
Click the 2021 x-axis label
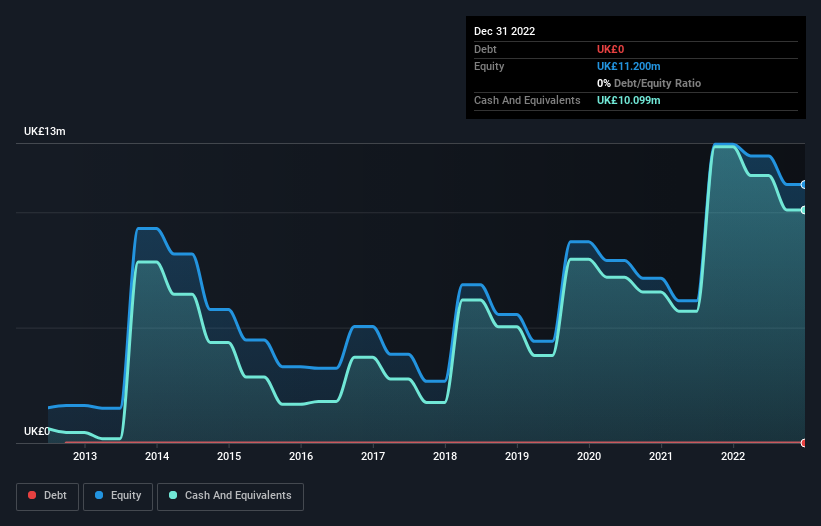[661, 456]
